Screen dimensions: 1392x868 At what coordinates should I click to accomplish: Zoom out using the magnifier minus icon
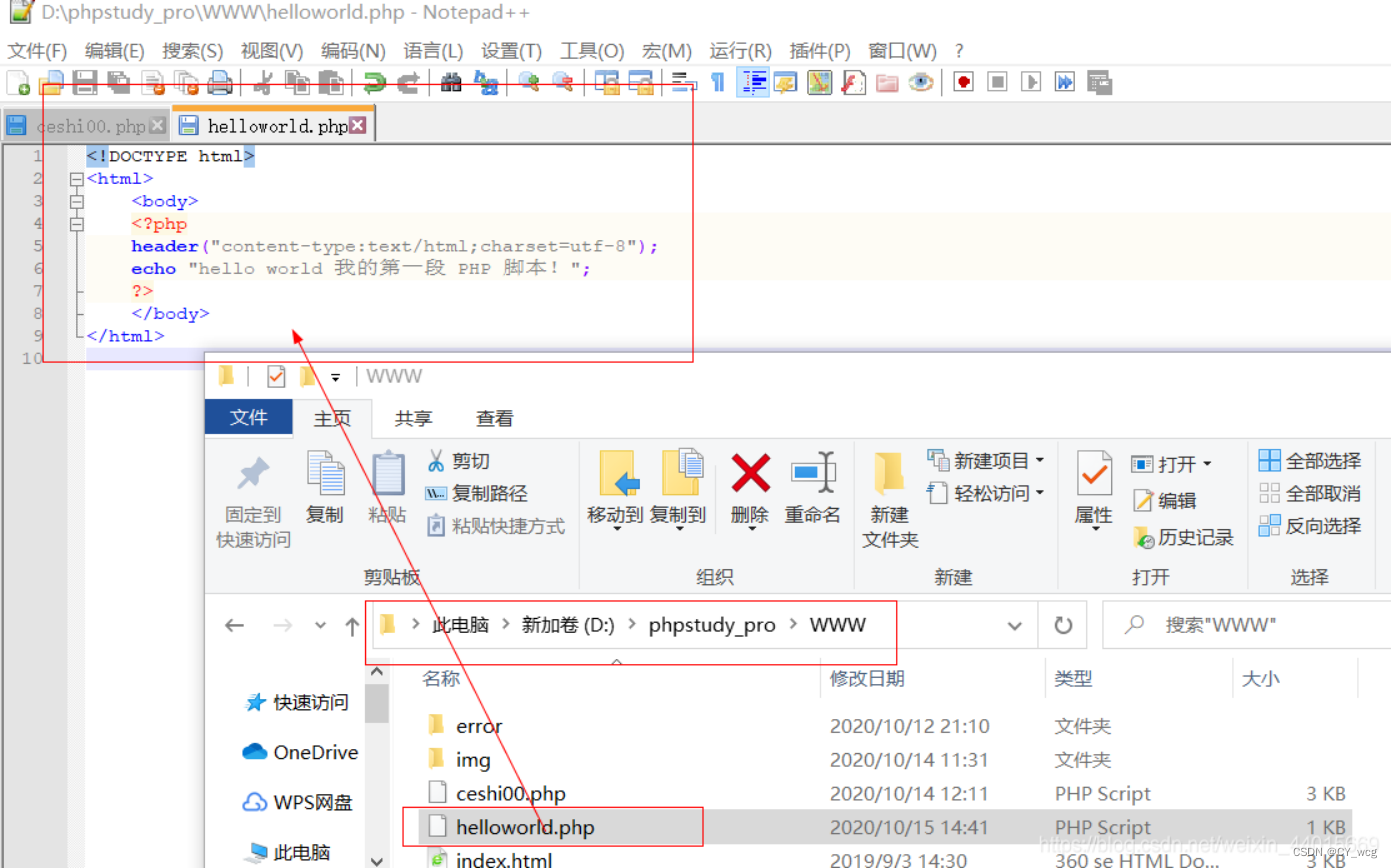pos(562,83)
